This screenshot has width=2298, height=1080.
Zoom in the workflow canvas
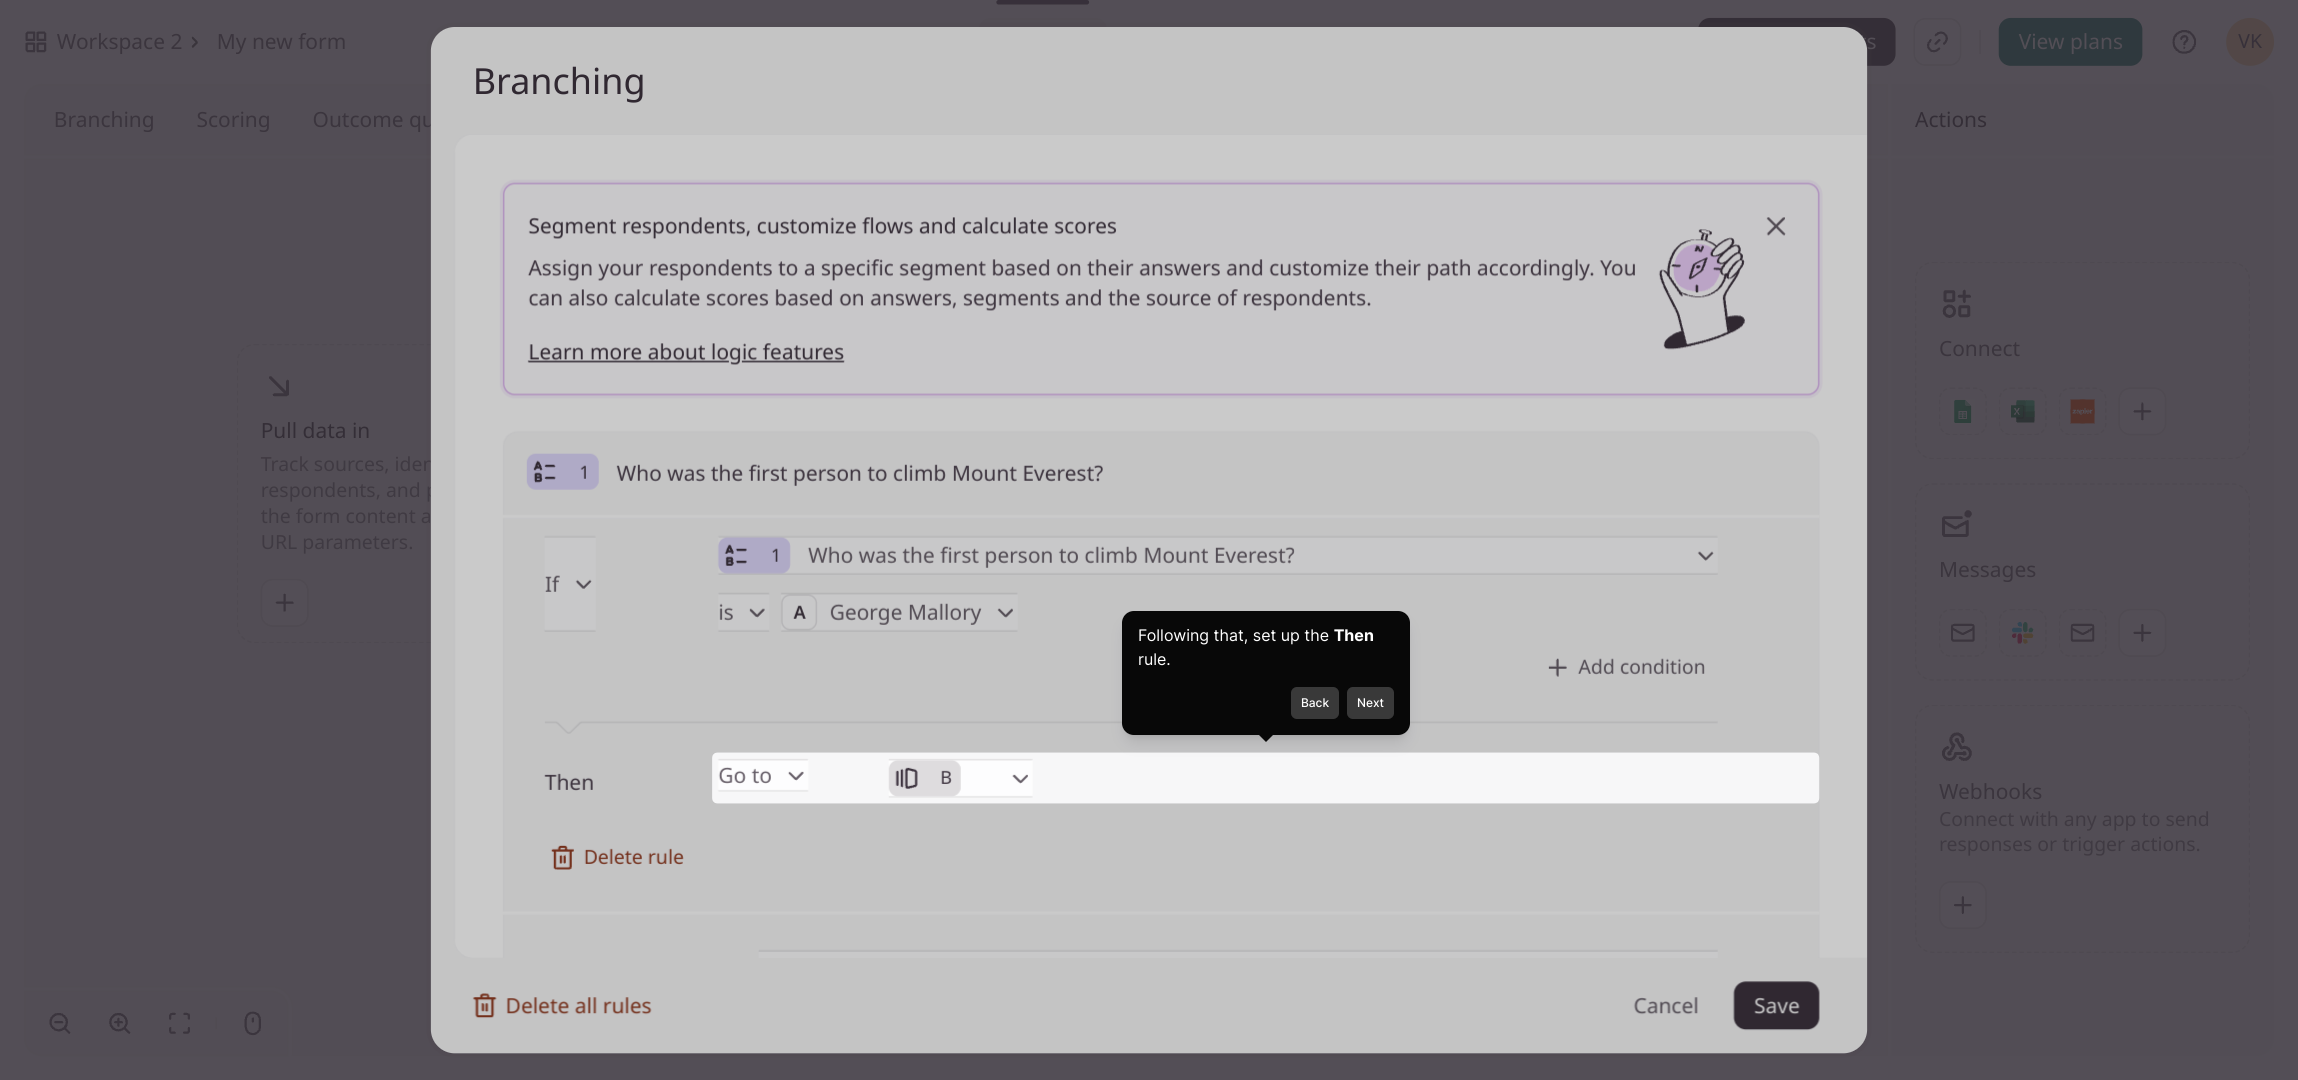(x=120, y=1023)
